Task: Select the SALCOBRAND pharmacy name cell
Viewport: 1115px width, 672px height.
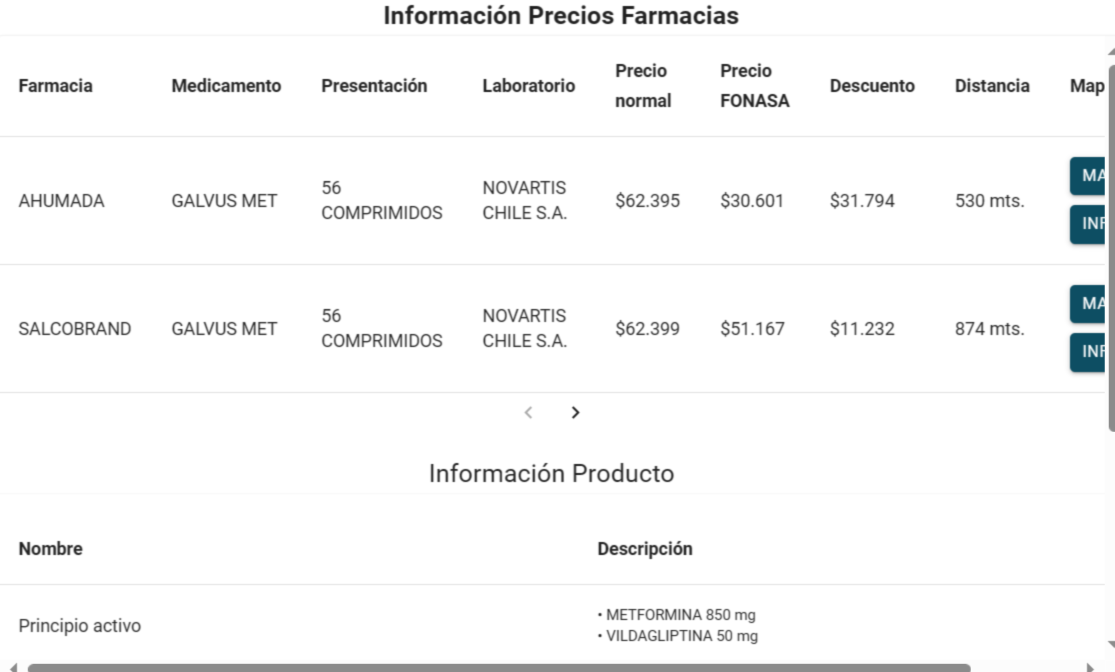Action: click(x=75, y=329)
